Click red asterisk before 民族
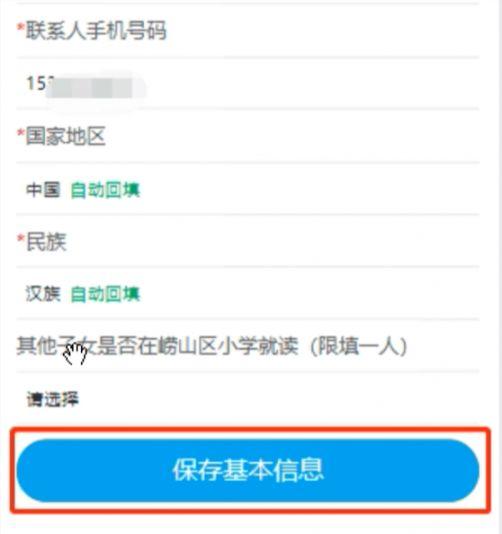The width and height of the screenshot is (502, 534). point(21,238)
